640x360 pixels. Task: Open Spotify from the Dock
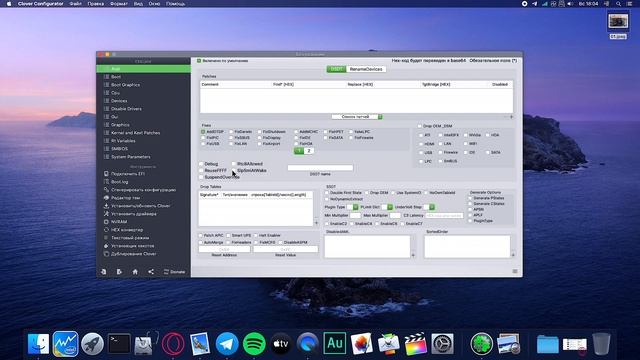[254, 344]
